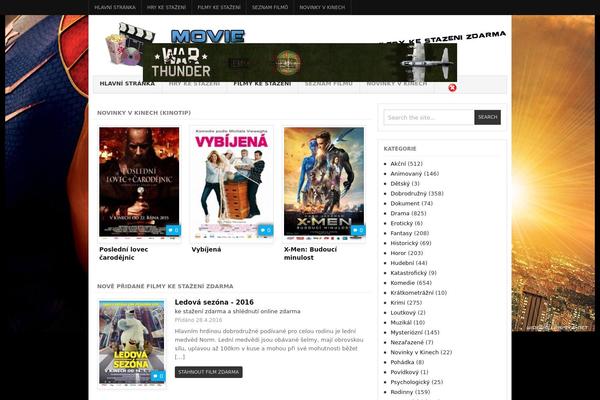
Task: Open the Vybíjená title link
Action: click(x=206, y=250)
